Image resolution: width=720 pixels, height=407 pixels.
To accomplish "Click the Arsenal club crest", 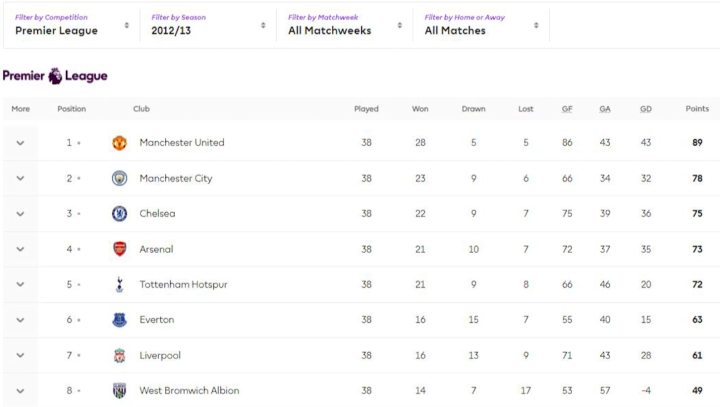I will (x=120, y=249).
